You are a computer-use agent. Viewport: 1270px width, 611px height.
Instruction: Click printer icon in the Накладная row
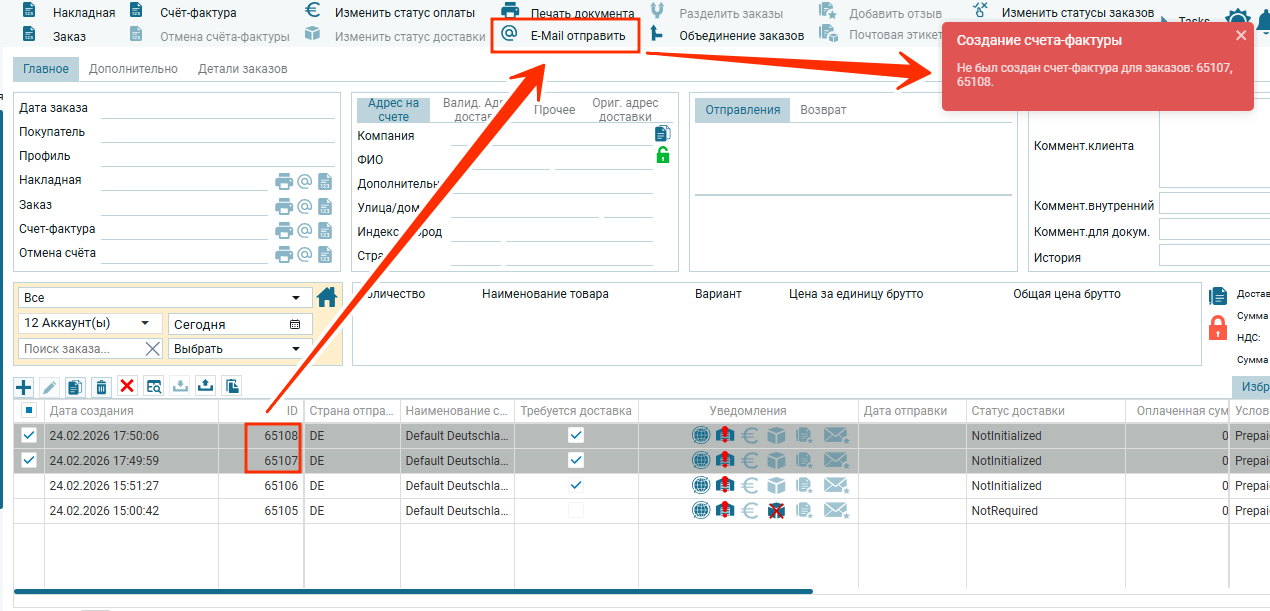pos(284,181)
